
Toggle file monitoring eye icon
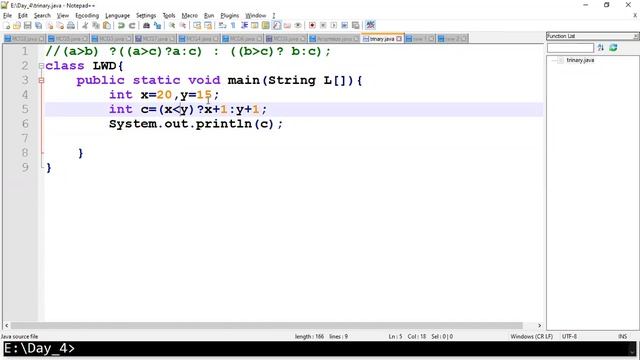(298, 25)
